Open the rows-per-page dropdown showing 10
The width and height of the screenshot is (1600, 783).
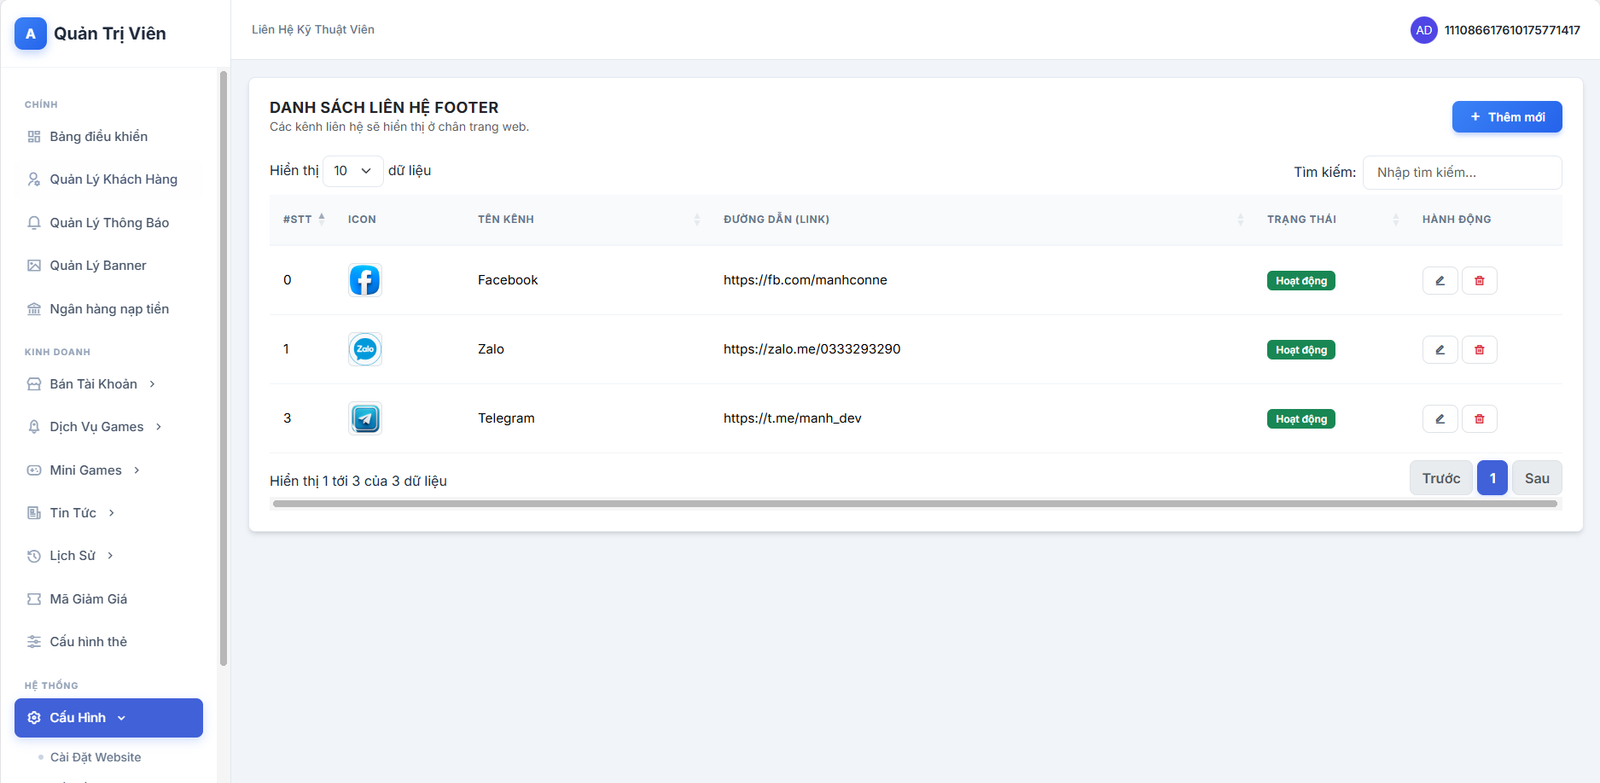[x=352, y=171]
